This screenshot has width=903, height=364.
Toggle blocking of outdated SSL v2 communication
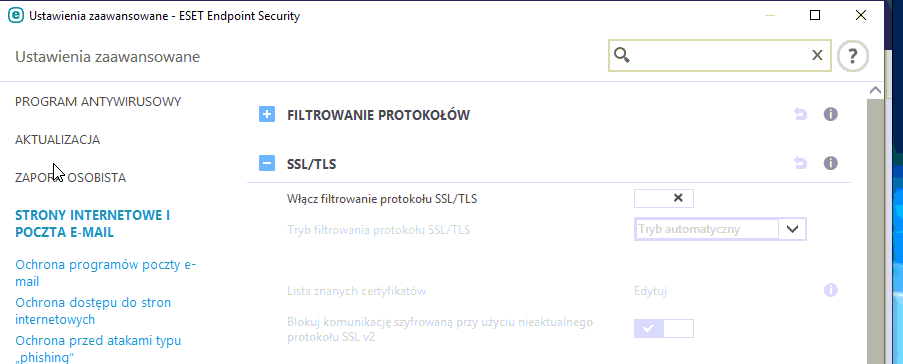tap(663, 328)
